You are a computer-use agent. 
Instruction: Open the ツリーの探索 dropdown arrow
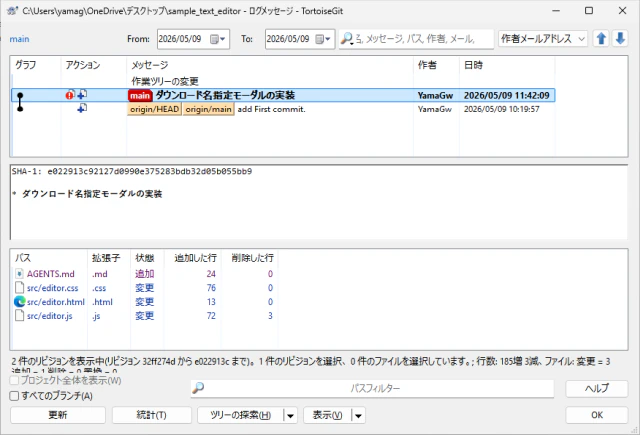click(290, 415)
